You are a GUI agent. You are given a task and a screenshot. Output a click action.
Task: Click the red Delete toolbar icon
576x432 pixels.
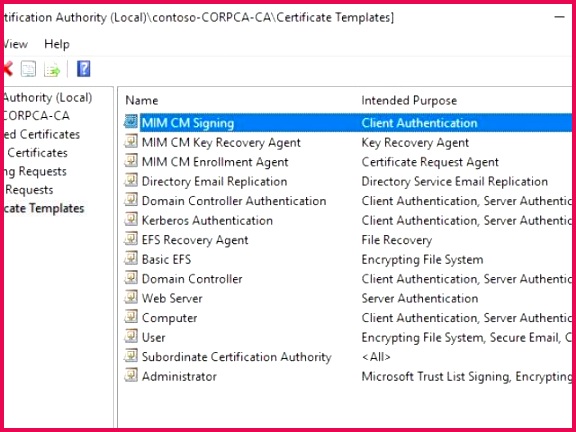pos(8,69)
